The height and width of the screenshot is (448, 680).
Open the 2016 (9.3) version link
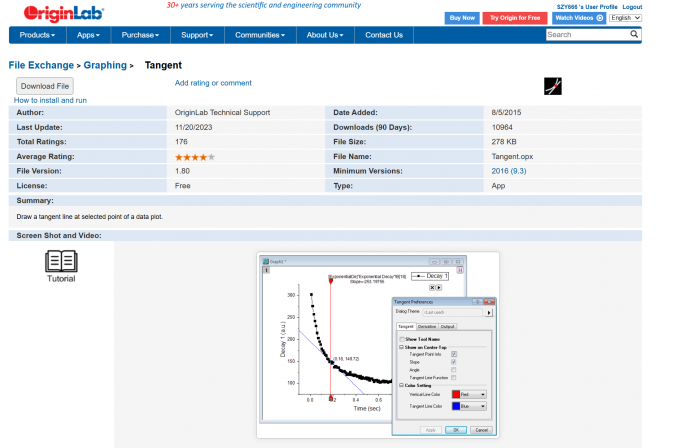tap(509, 171)
